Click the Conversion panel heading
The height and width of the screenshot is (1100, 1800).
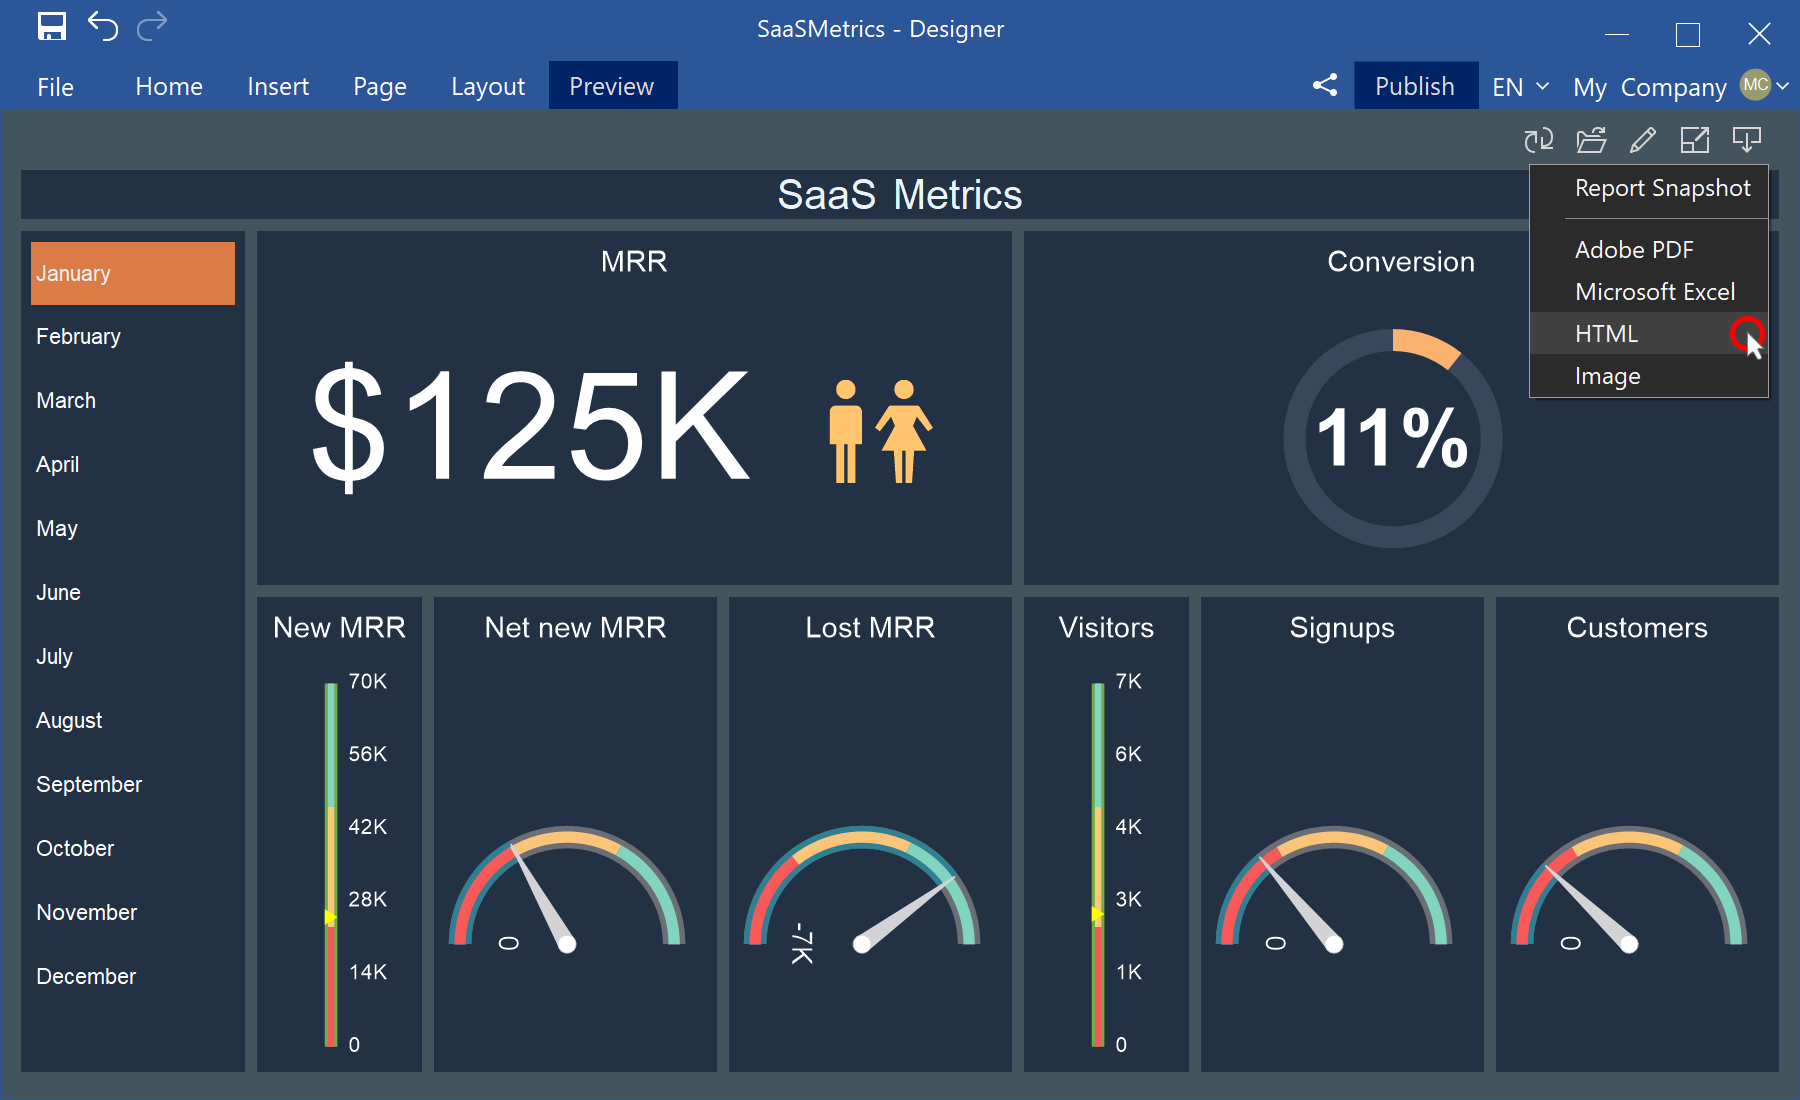click(1401, 262)
